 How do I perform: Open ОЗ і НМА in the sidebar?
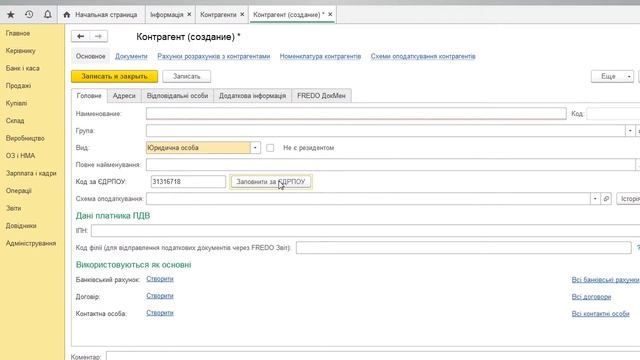click(x=20, y=156)
